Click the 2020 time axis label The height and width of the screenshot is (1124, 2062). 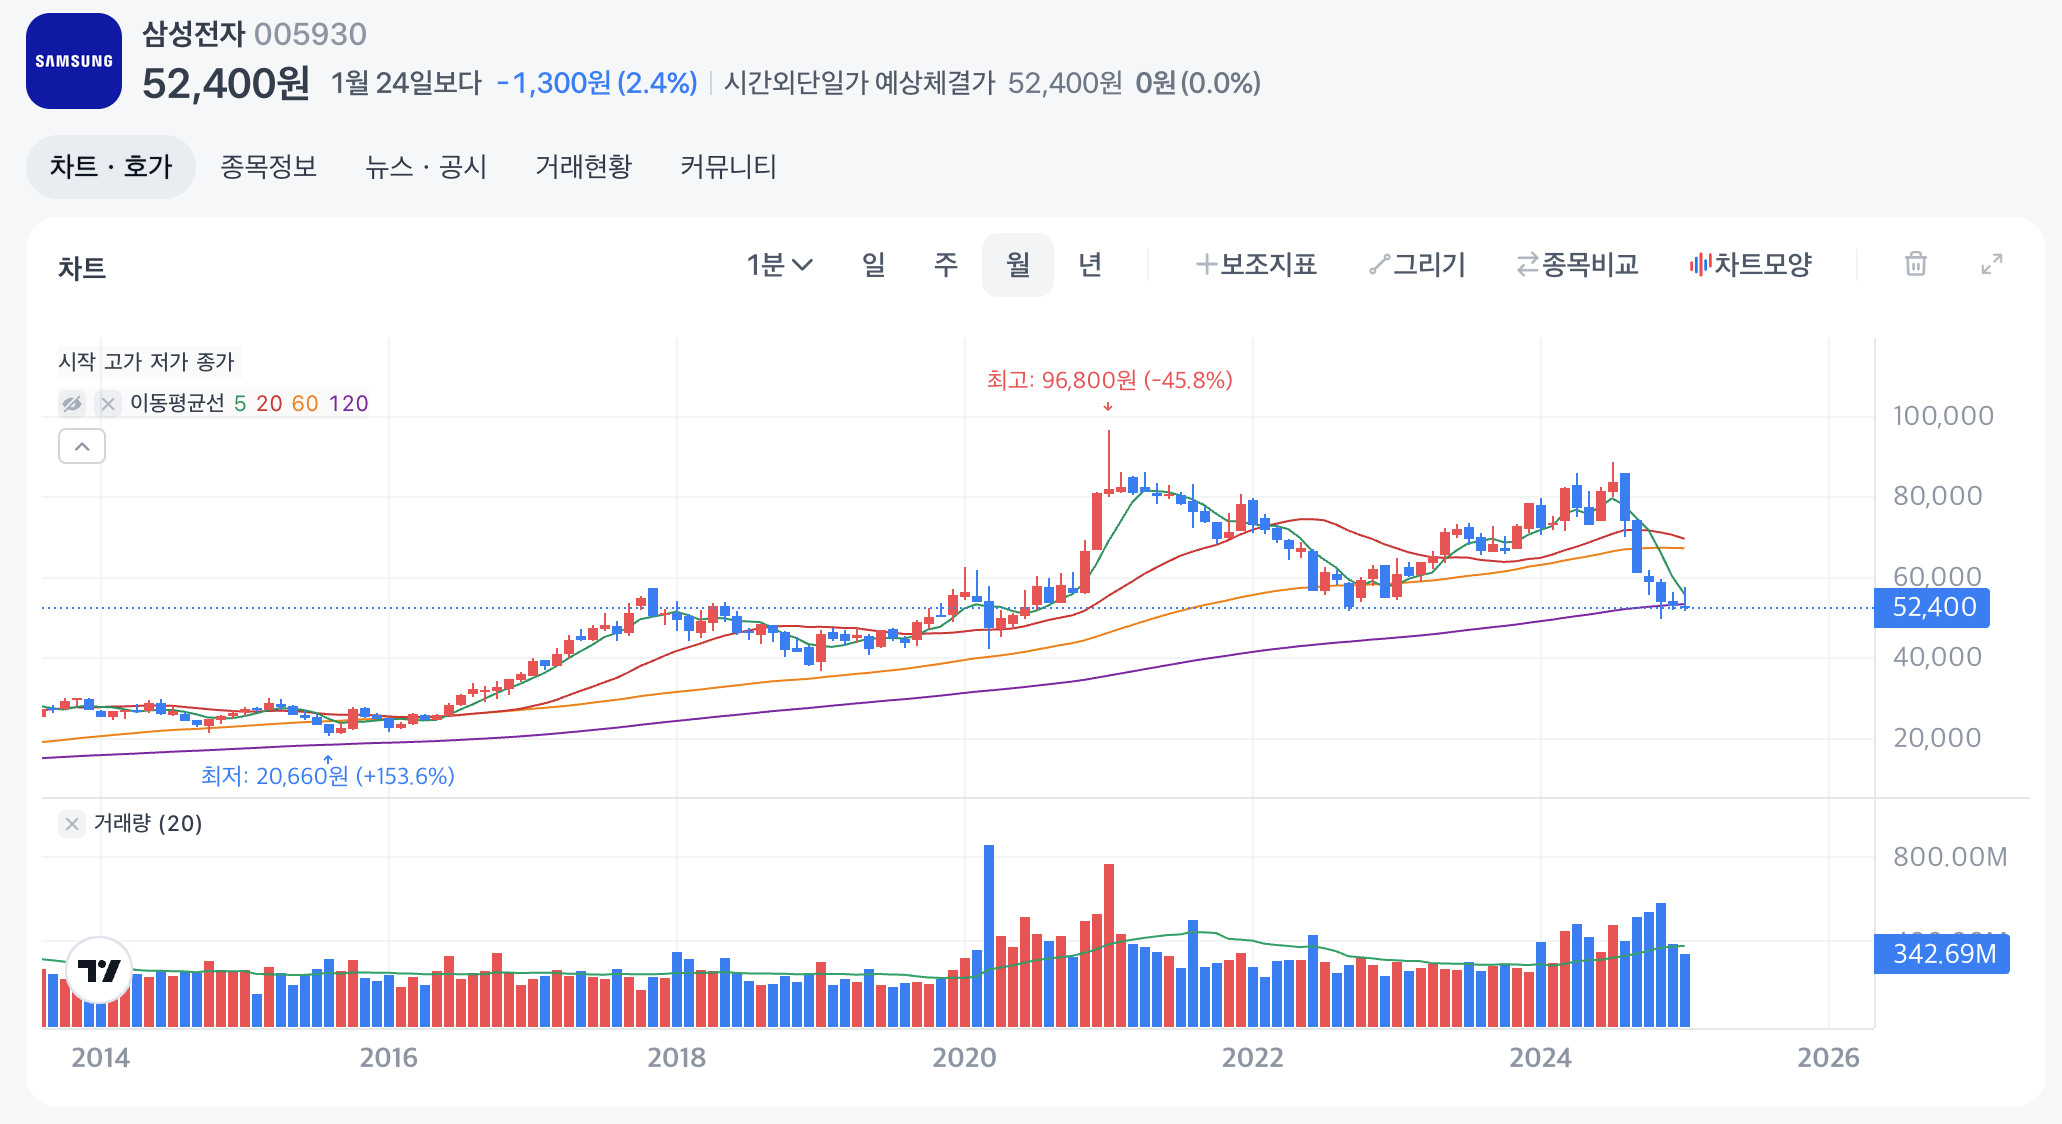tap(964, 1058)
